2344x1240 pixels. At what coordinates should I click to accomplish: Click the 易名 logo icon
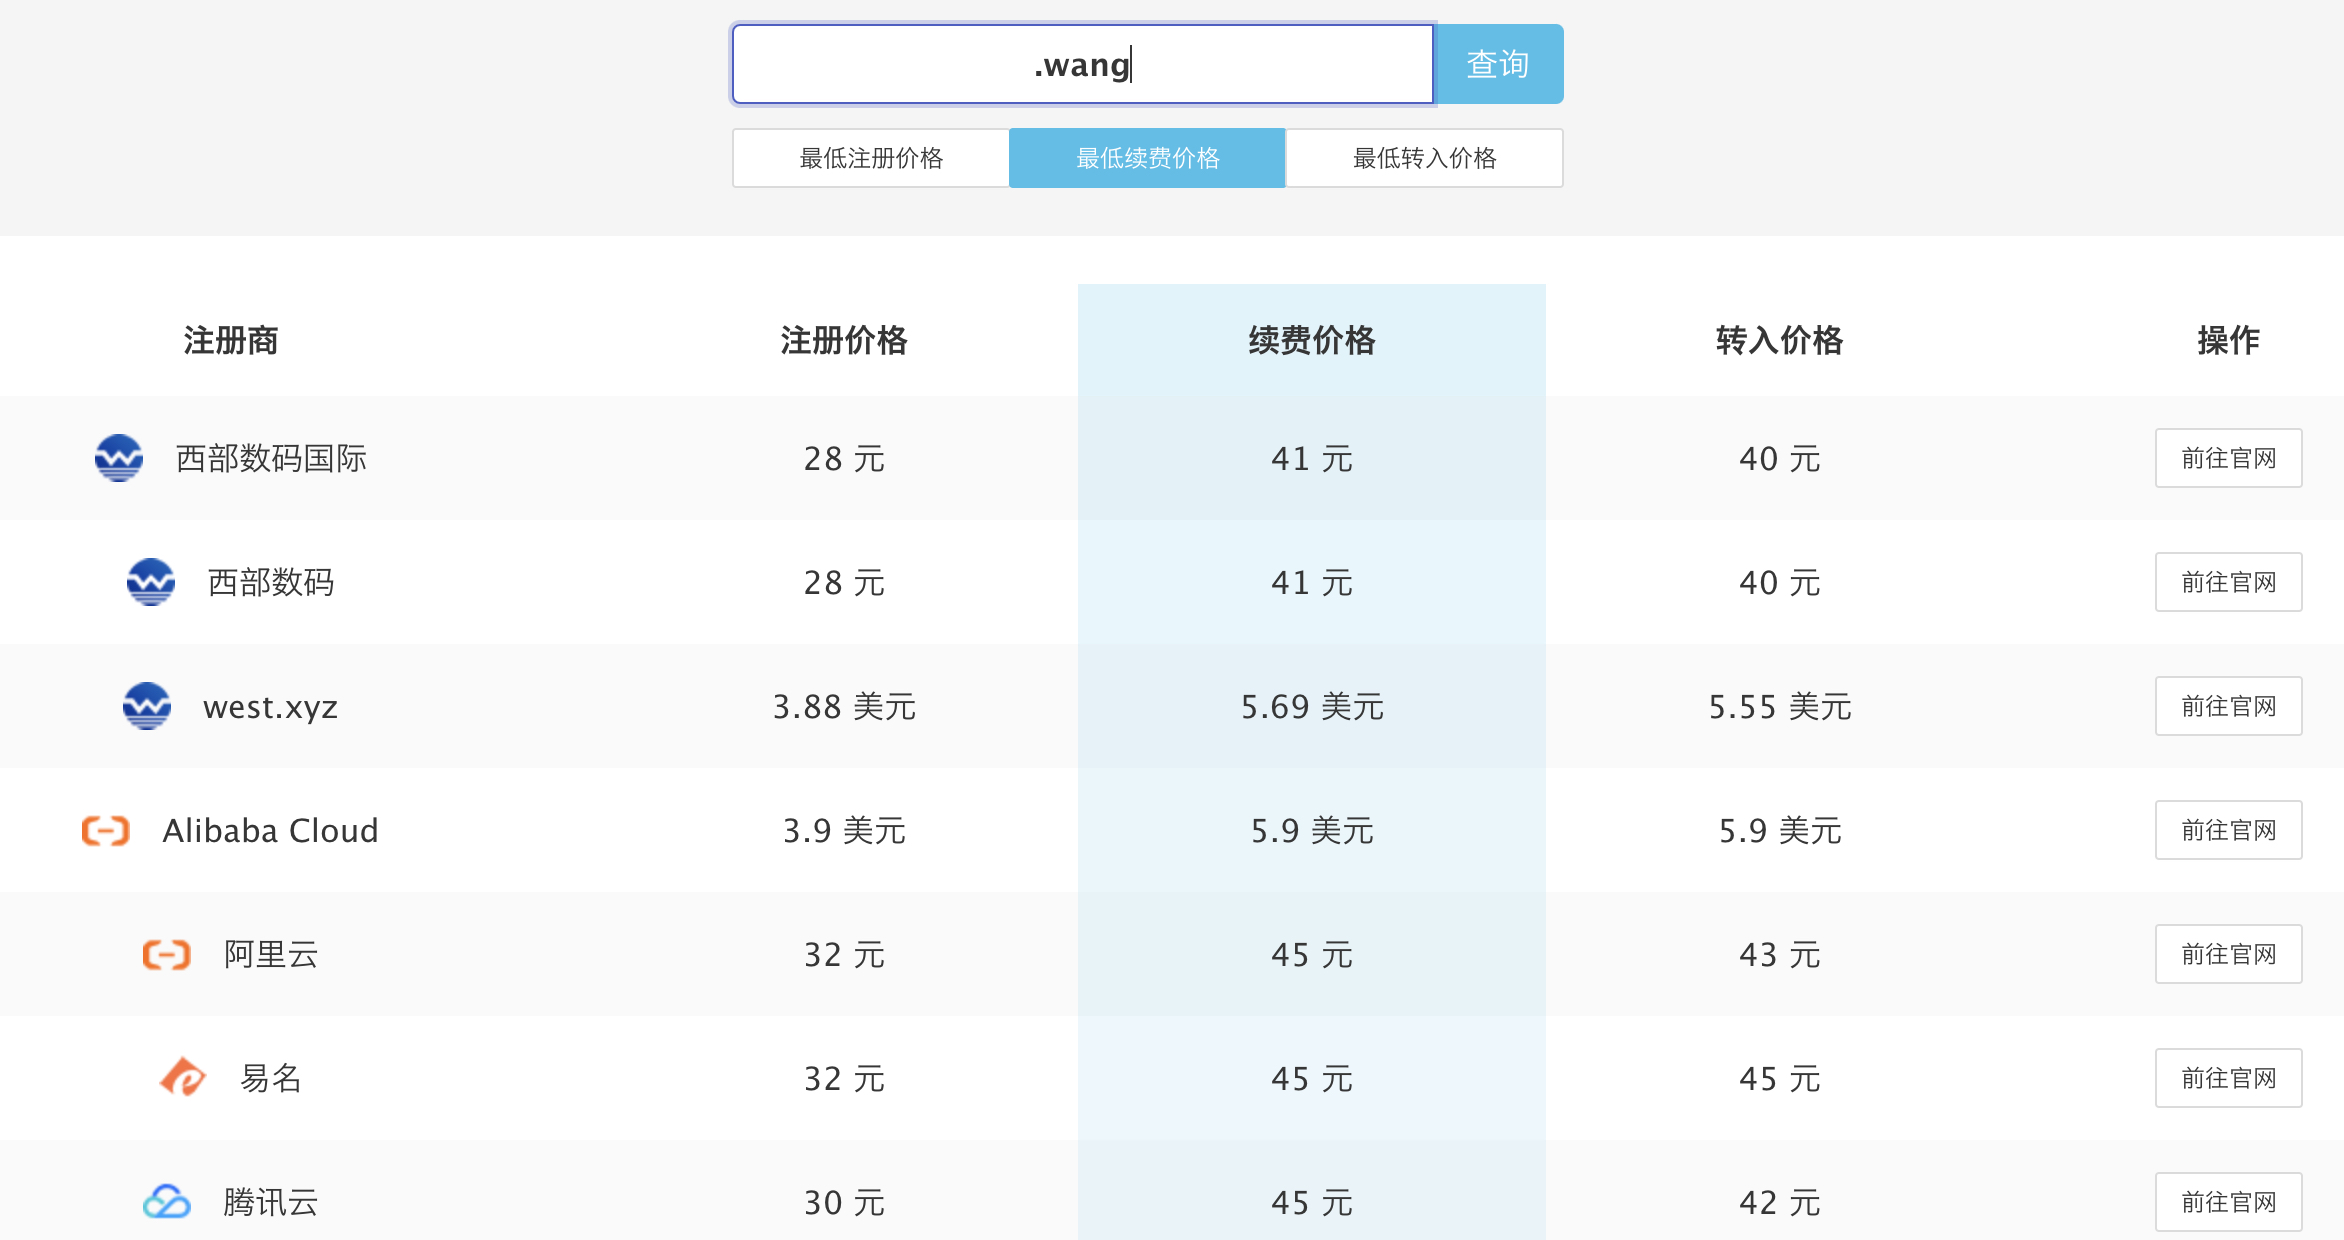point(183,1078)
